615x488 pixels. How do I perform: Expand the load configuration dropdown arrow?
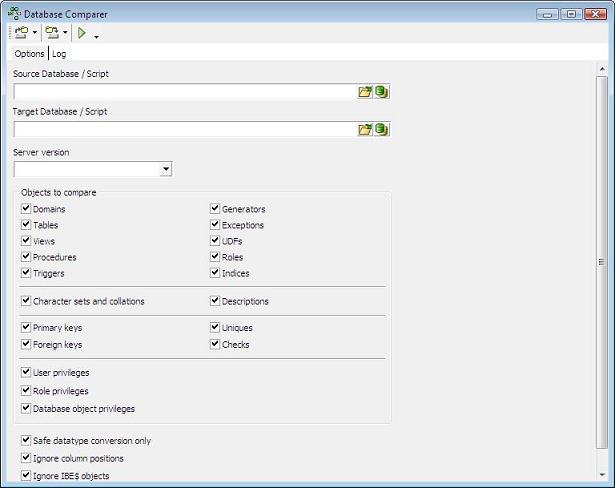[x=35, y=34]
